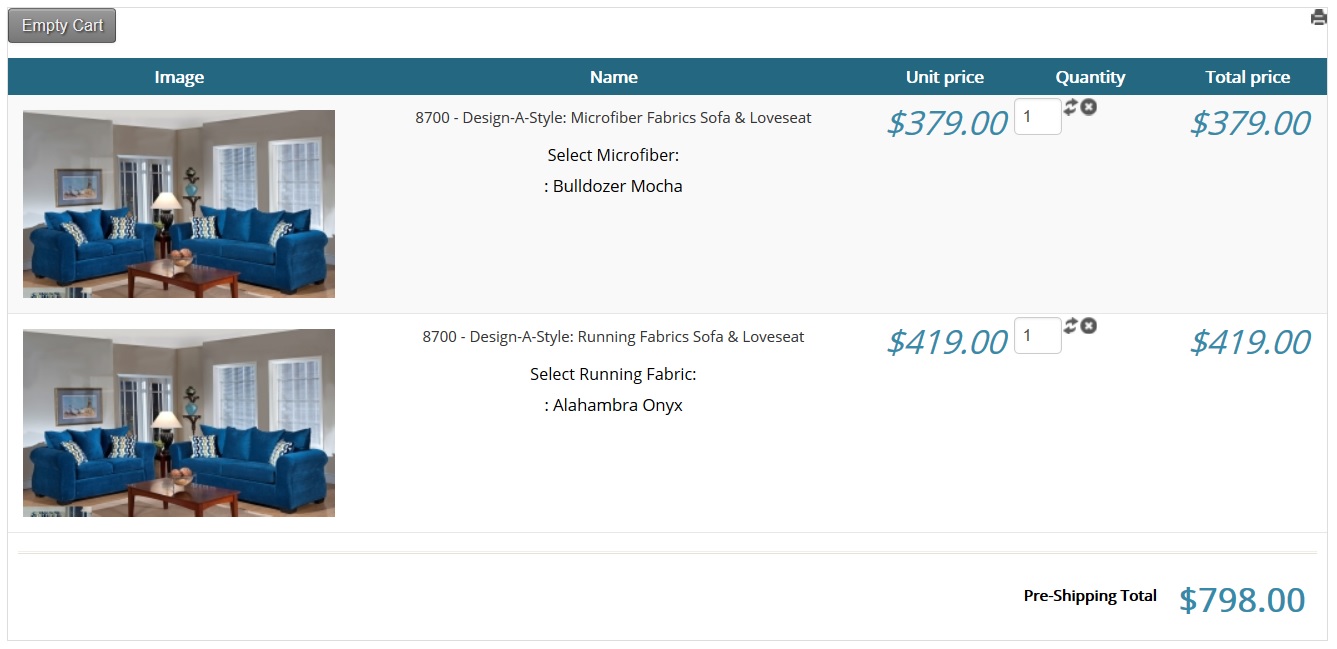Click the Quantity column header
1337x649 pixels.
(1090, 77)
